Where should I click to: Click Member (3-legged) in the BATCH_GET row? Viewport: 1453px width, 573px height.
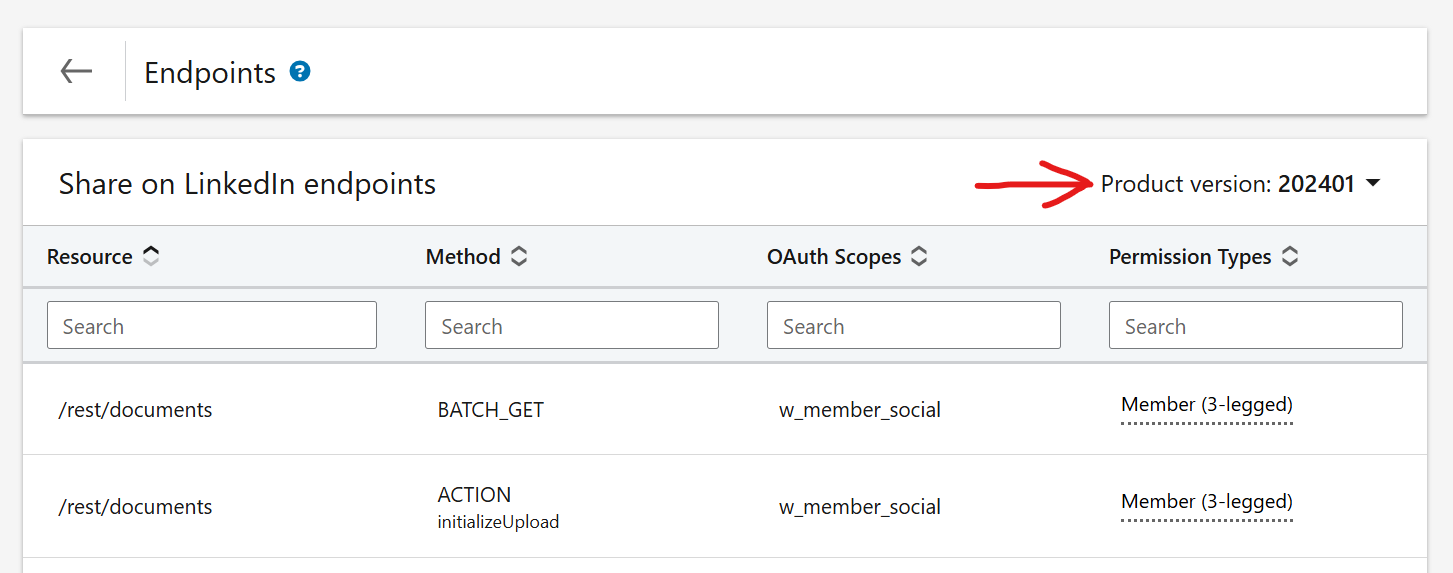click(1207, 406)
